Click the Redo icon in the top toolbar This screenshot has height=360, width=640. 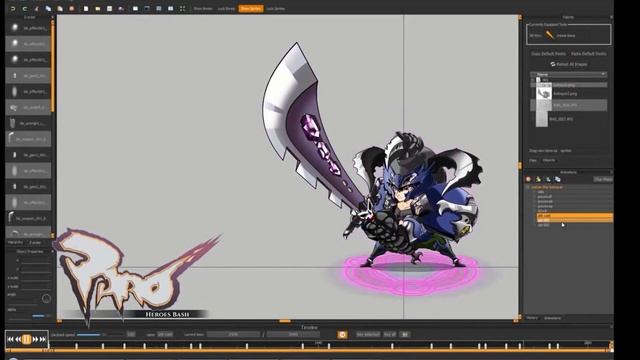tap(25, 9)
